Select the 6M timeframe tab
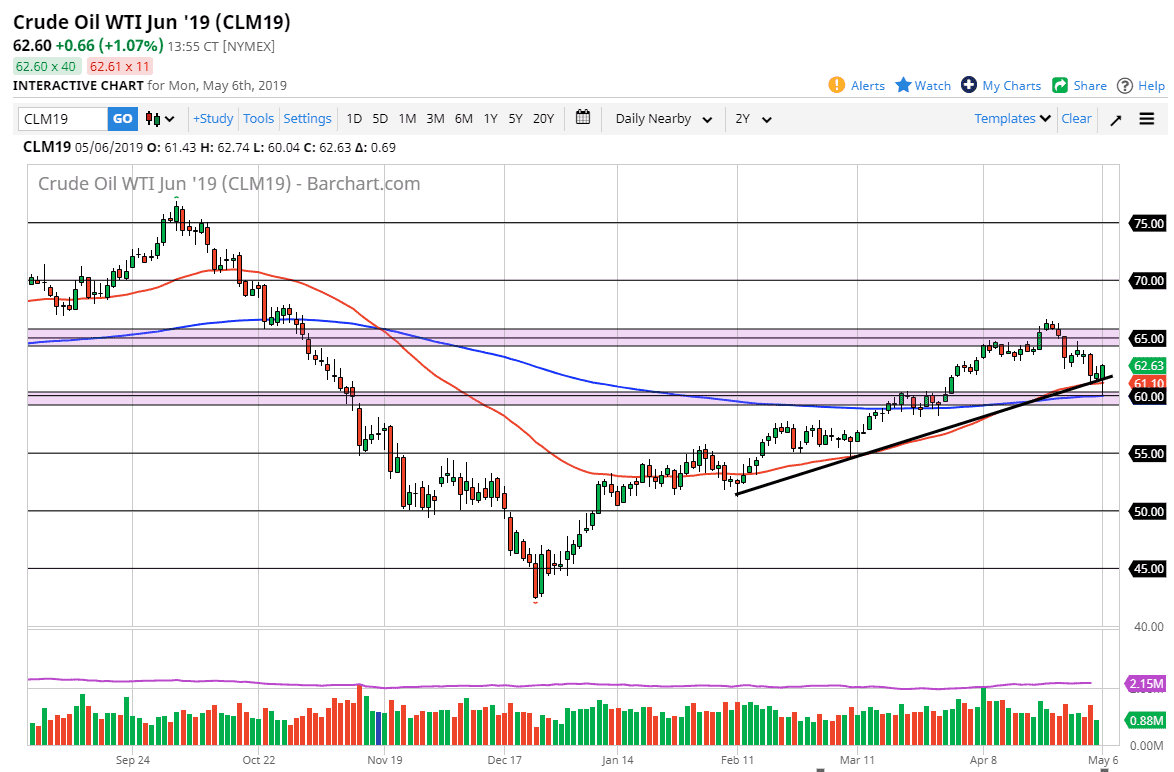 (x=462, y=118)
